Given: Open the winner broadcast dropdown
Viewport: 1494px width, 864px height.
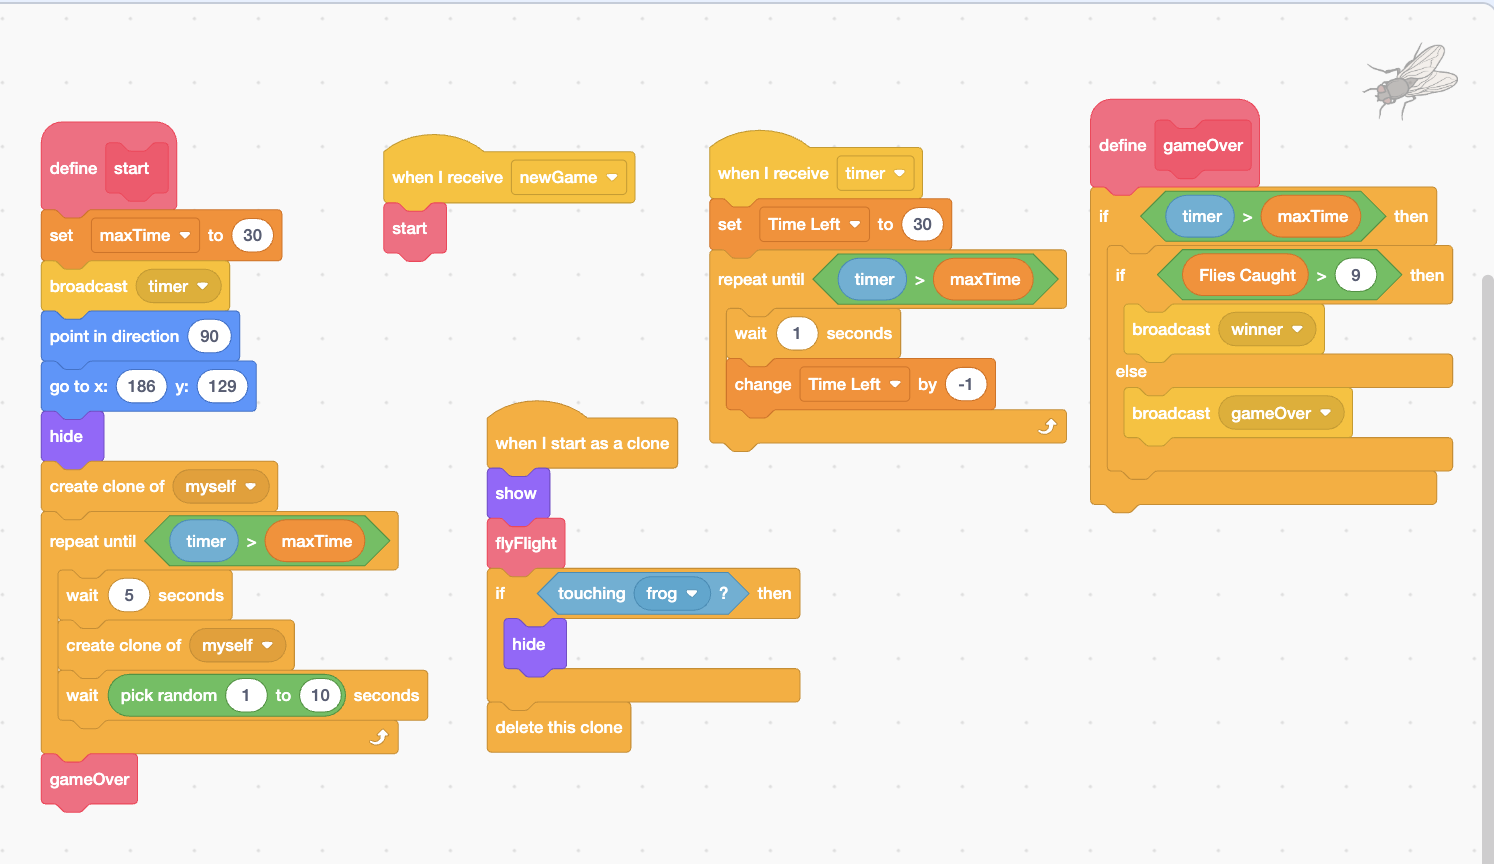Looking at the screenshot, I should pyautogui.click(x=1267, y=329).
